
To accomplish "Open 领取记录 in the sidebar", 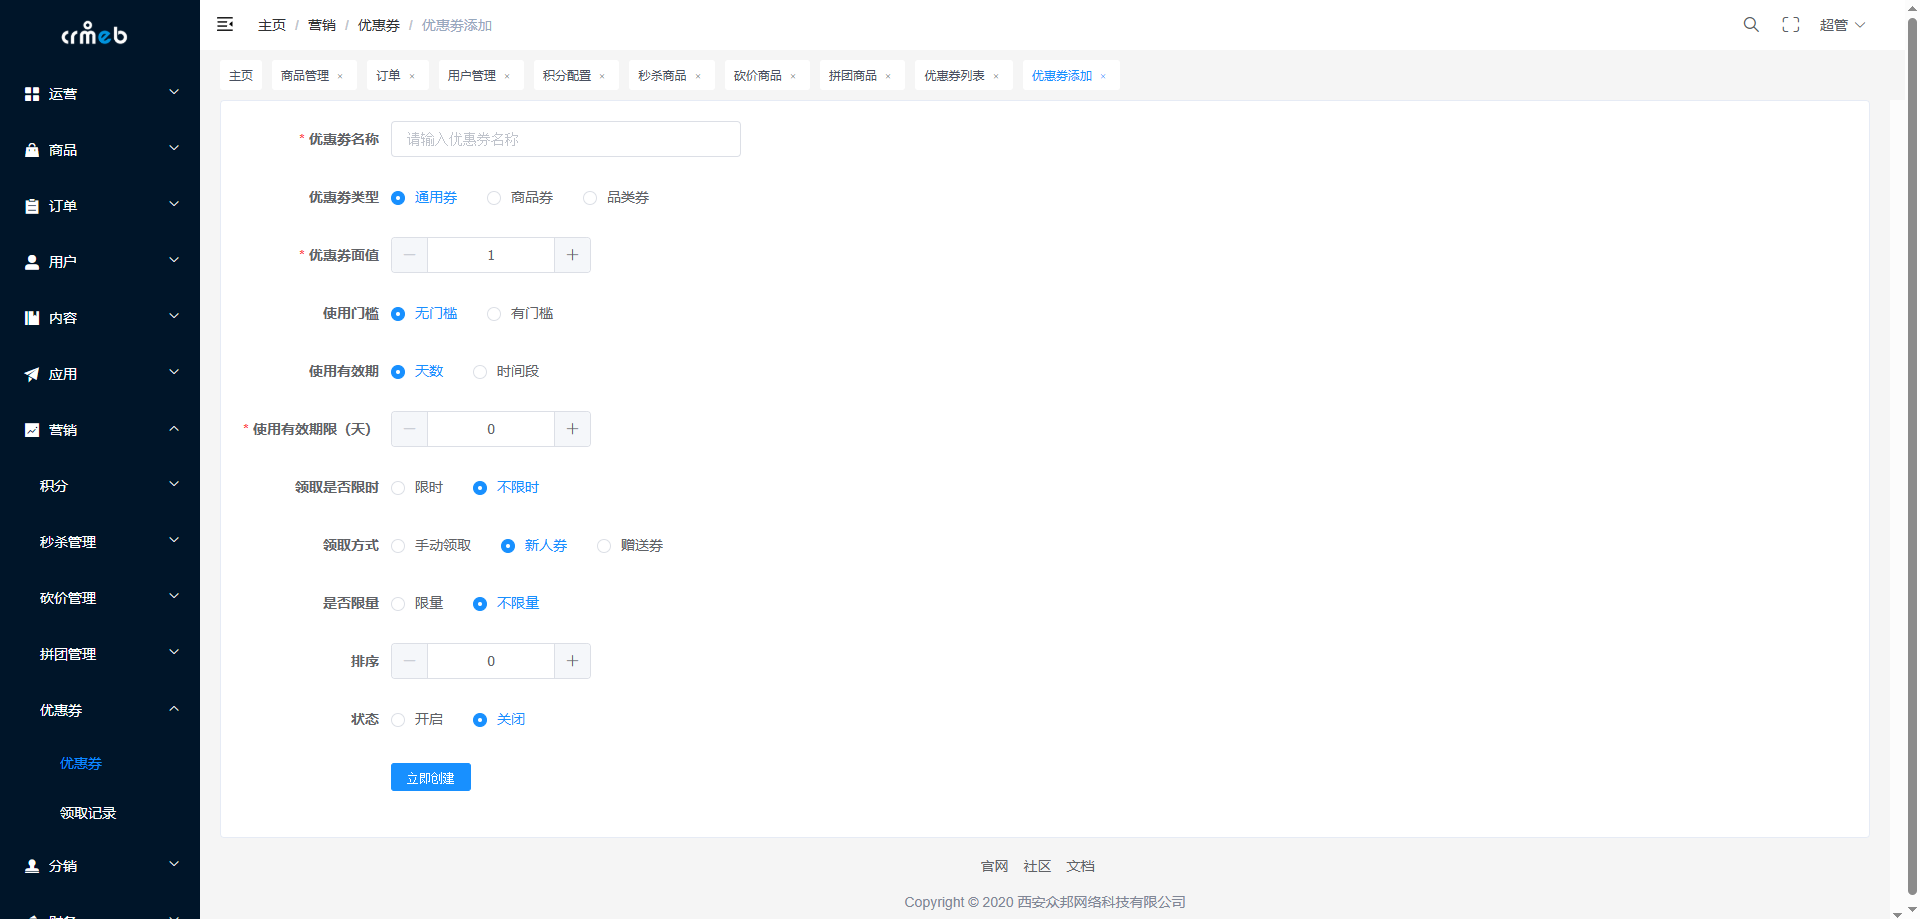I will (x=88, y=813).
